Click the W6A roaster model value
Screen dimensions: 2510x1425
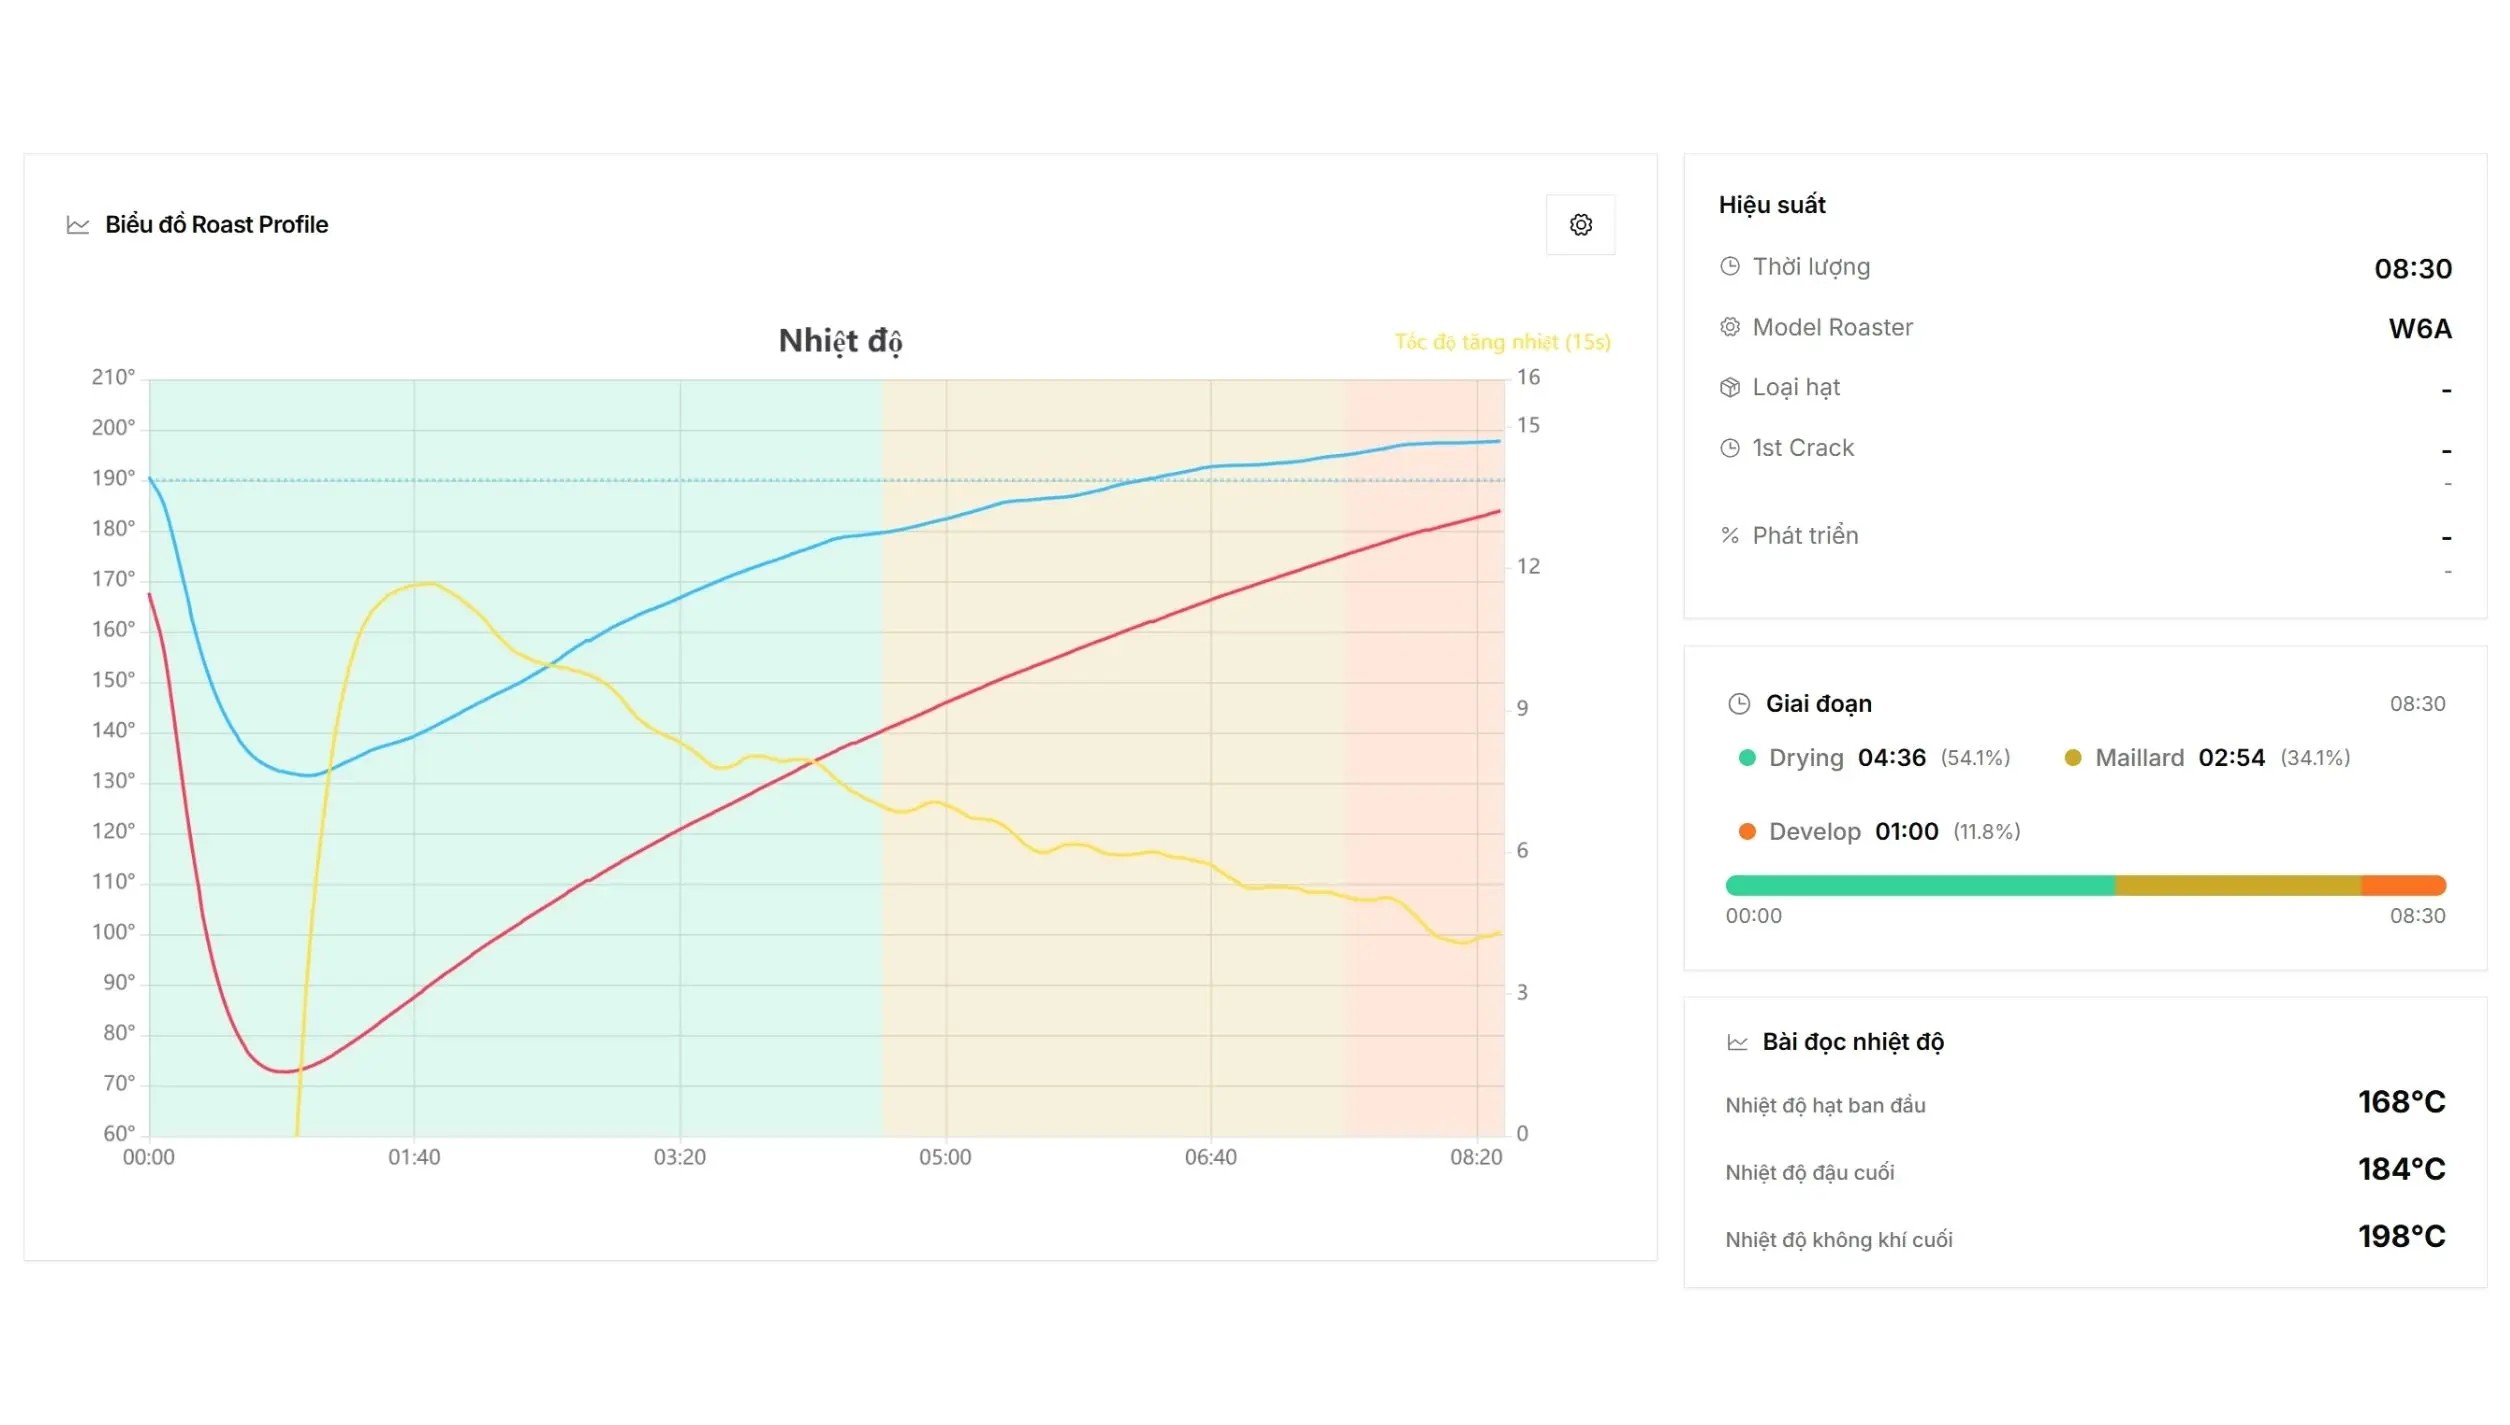pyautogui.click(x=2420, y=329)
